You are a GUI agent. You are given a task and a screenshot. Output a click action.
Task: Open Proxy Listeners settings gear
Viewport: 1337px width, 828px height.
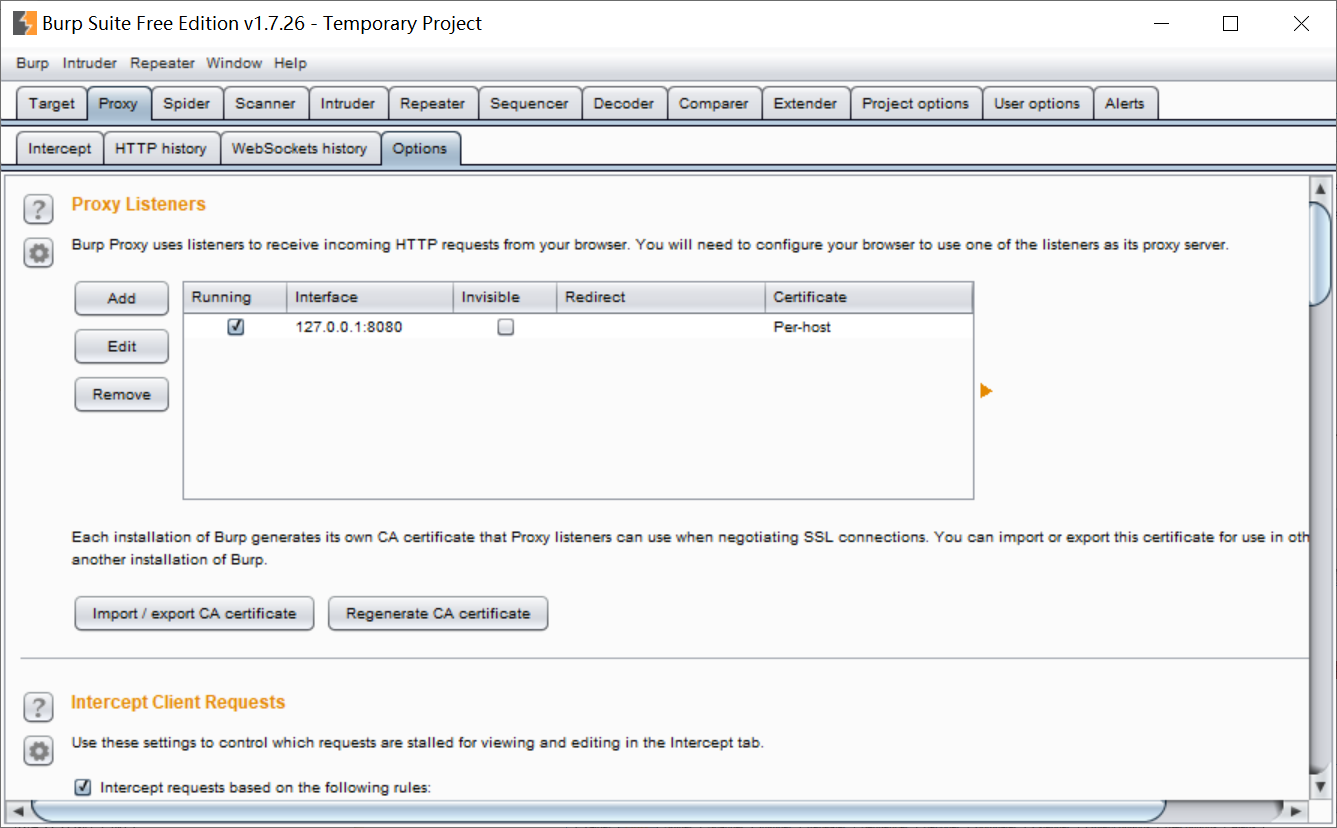click(38, 253)
